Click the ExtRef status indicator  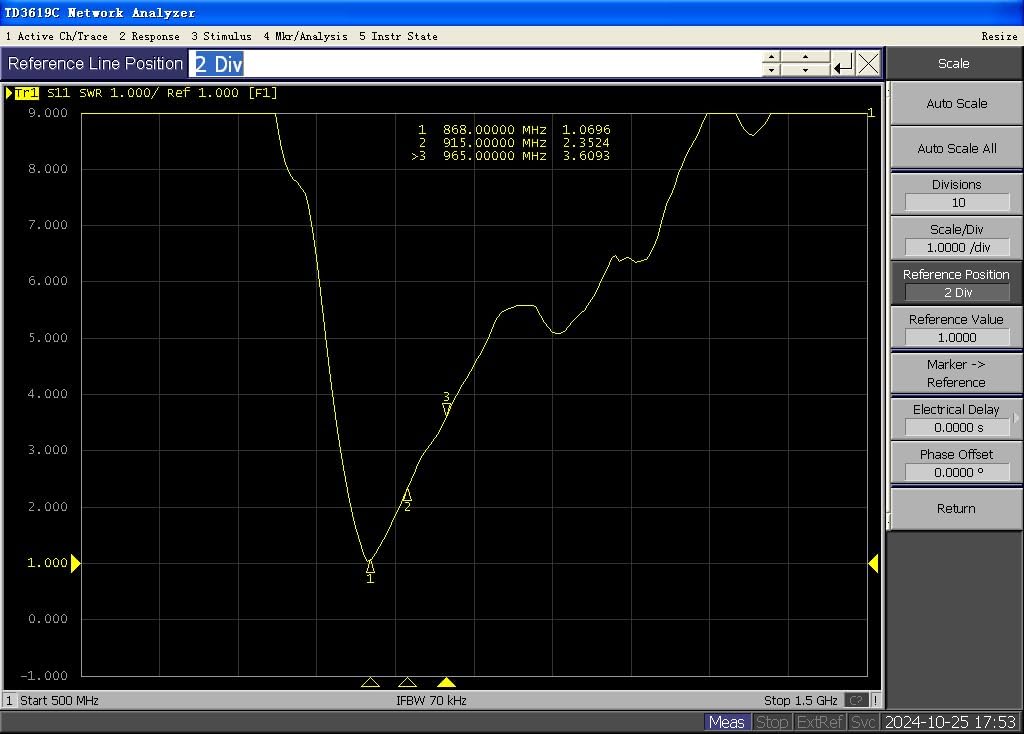[819, 722]
